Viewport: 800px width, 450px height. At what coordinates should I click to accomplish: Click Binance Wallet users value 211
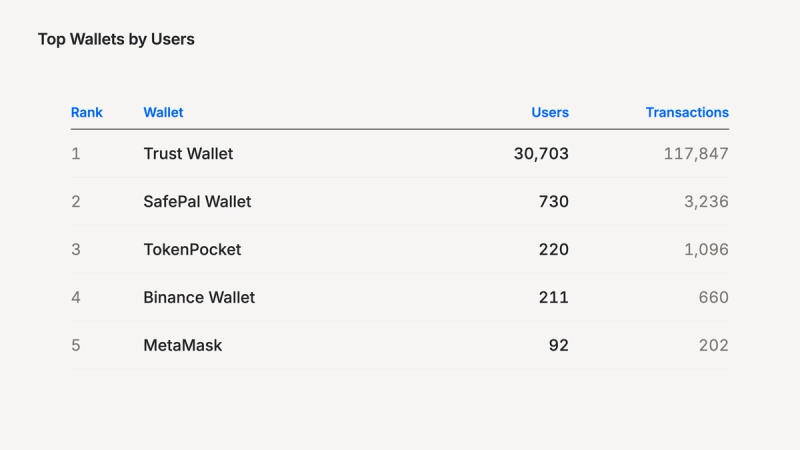click(554, 297)
